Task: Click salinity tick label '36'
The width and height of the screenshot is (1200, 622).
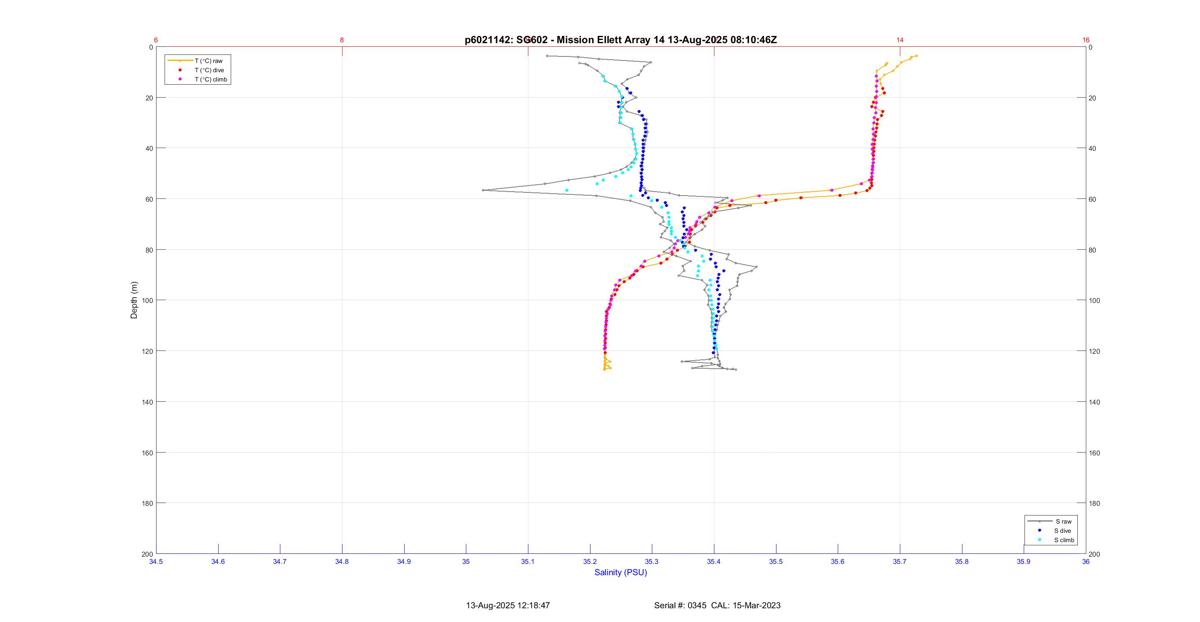Action: point(1086,562)
